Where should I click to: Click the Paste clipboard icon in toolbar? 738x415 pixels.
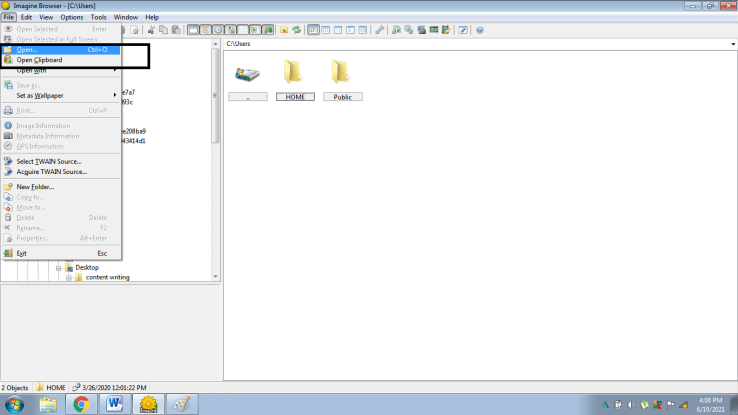[176, 30]
